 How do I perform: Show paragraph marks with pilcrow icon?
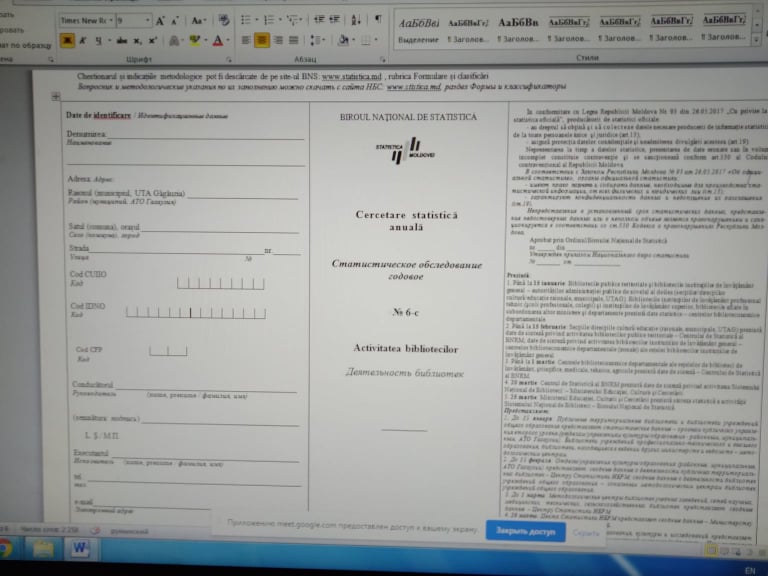point(378,20)
